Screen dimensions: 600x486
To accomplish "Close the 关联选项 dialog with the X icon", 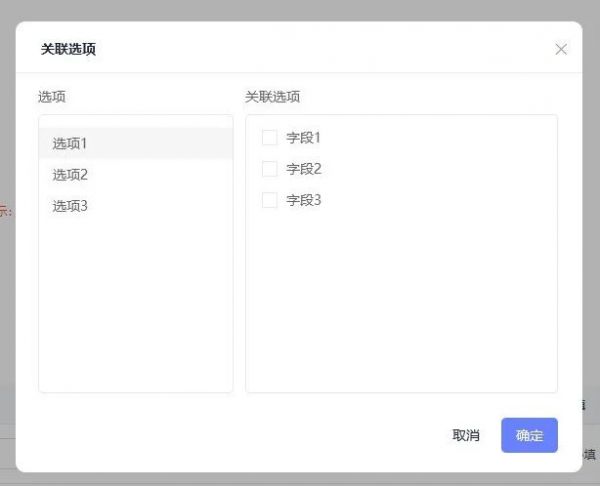I will click(561, 49).
